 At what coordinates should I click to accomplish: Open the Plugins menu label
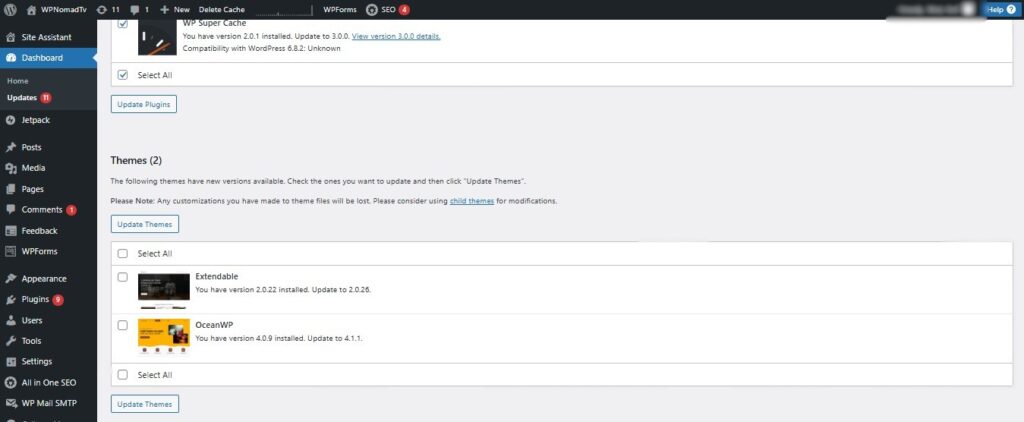coord(35,299)
